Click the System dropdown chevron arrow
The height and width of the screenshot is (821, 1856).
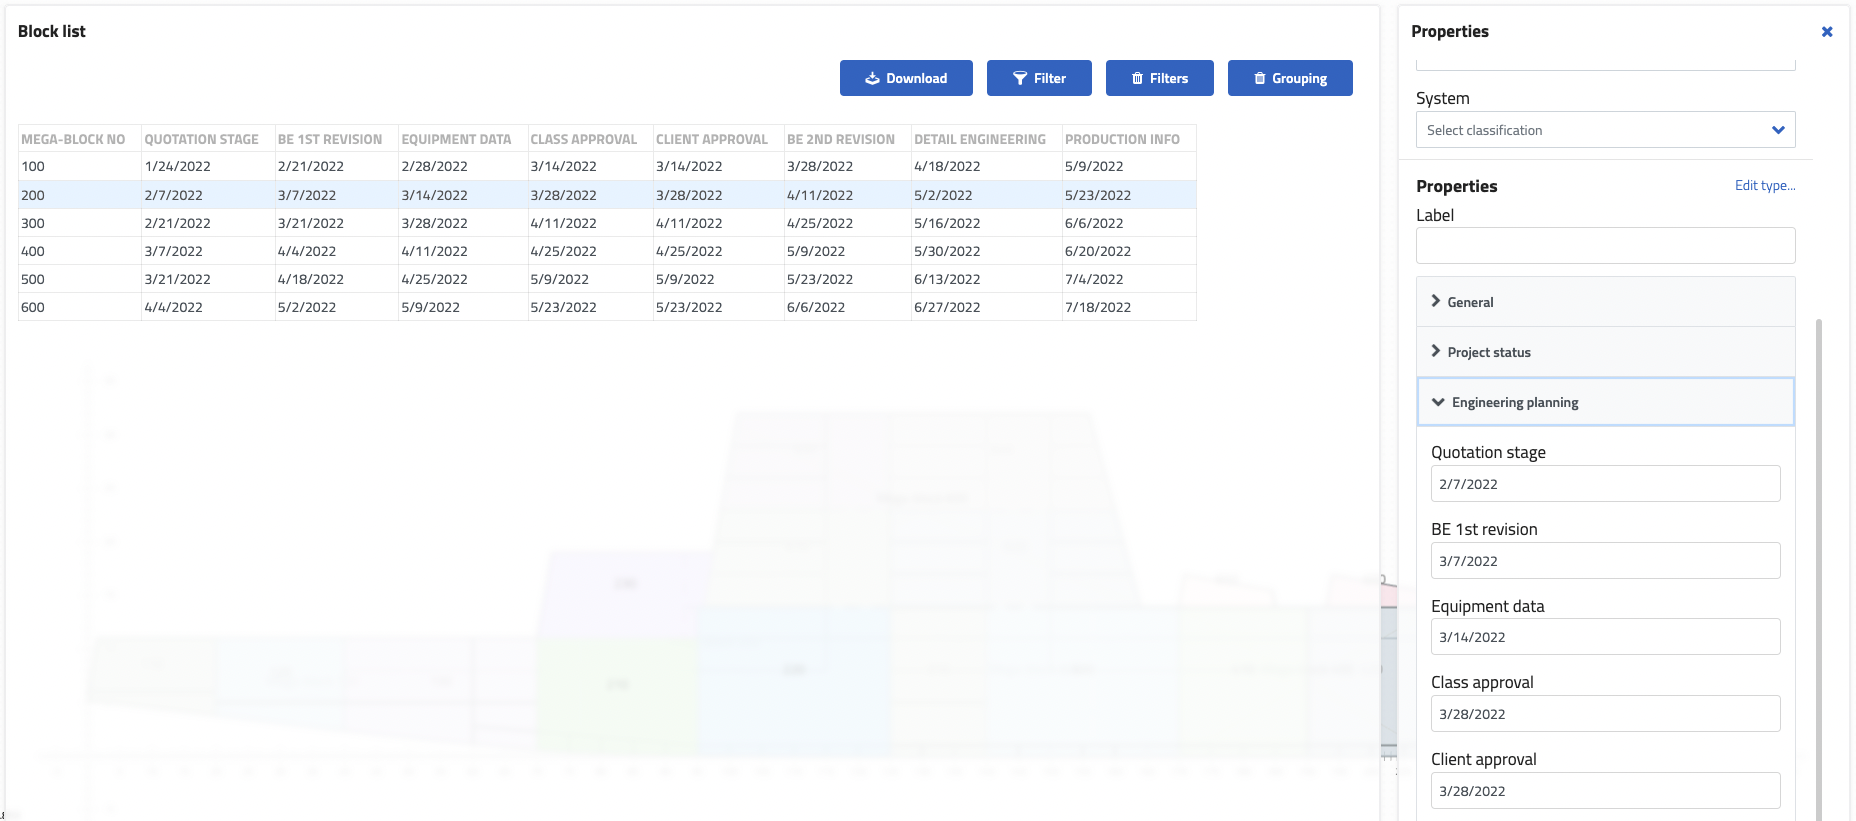coord(1778,130)
